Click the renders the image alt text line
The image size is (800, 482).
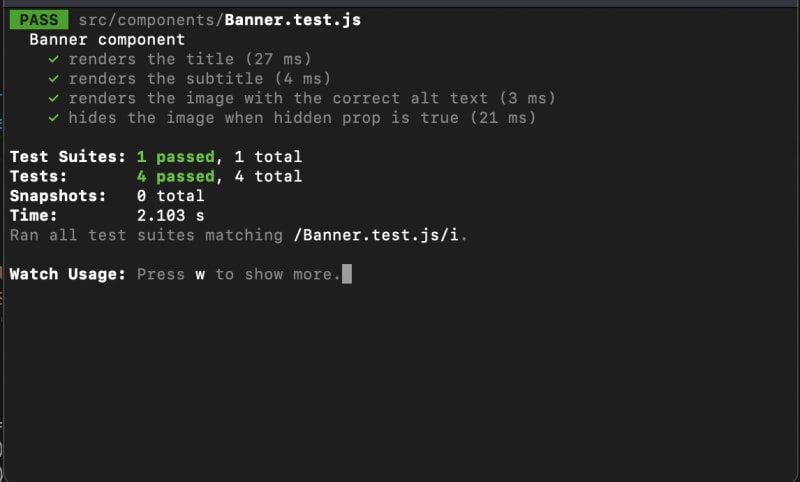(312, 98)
